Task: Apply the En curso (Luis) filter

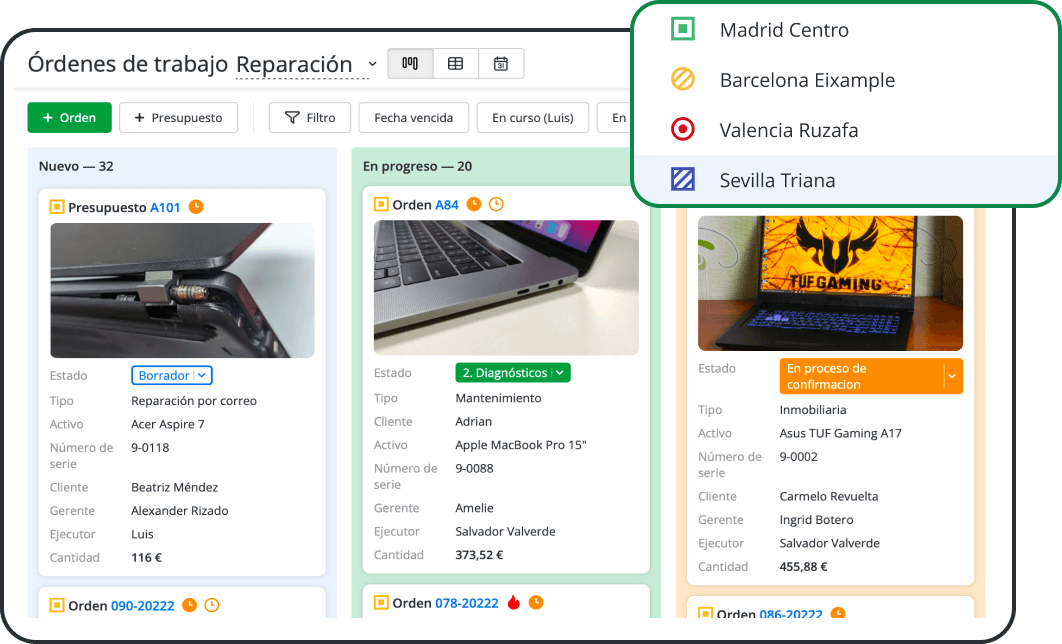Action: (533, 118)
